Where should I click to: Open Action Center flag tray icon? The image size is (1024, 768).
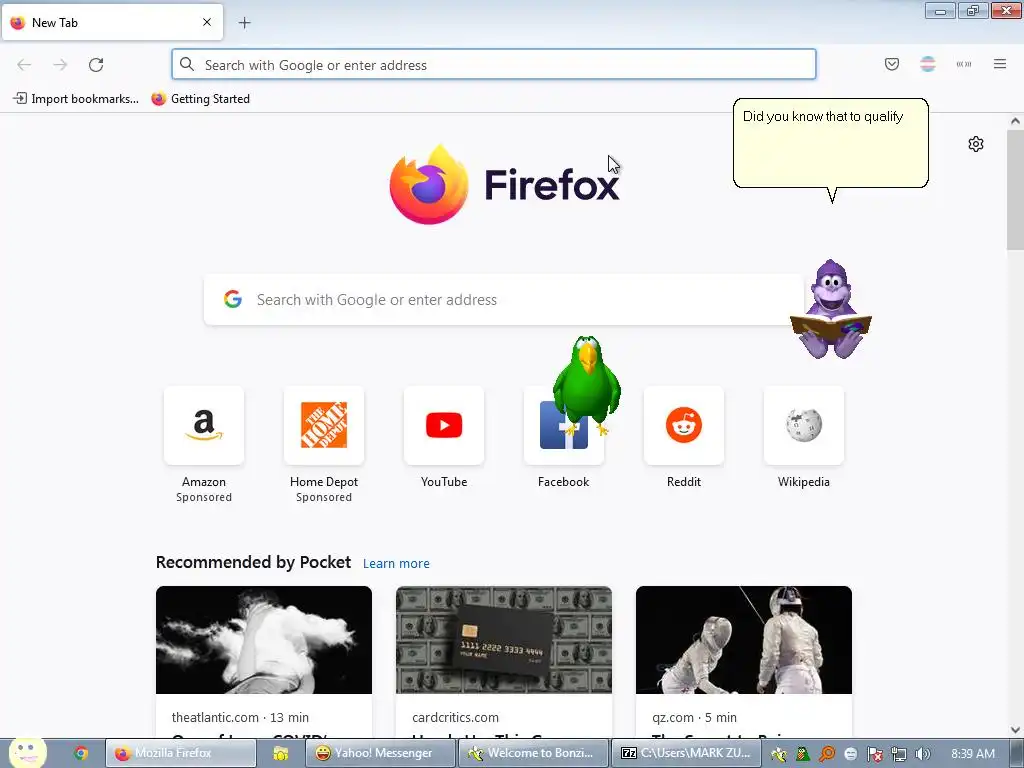click(x=874, y=754)
